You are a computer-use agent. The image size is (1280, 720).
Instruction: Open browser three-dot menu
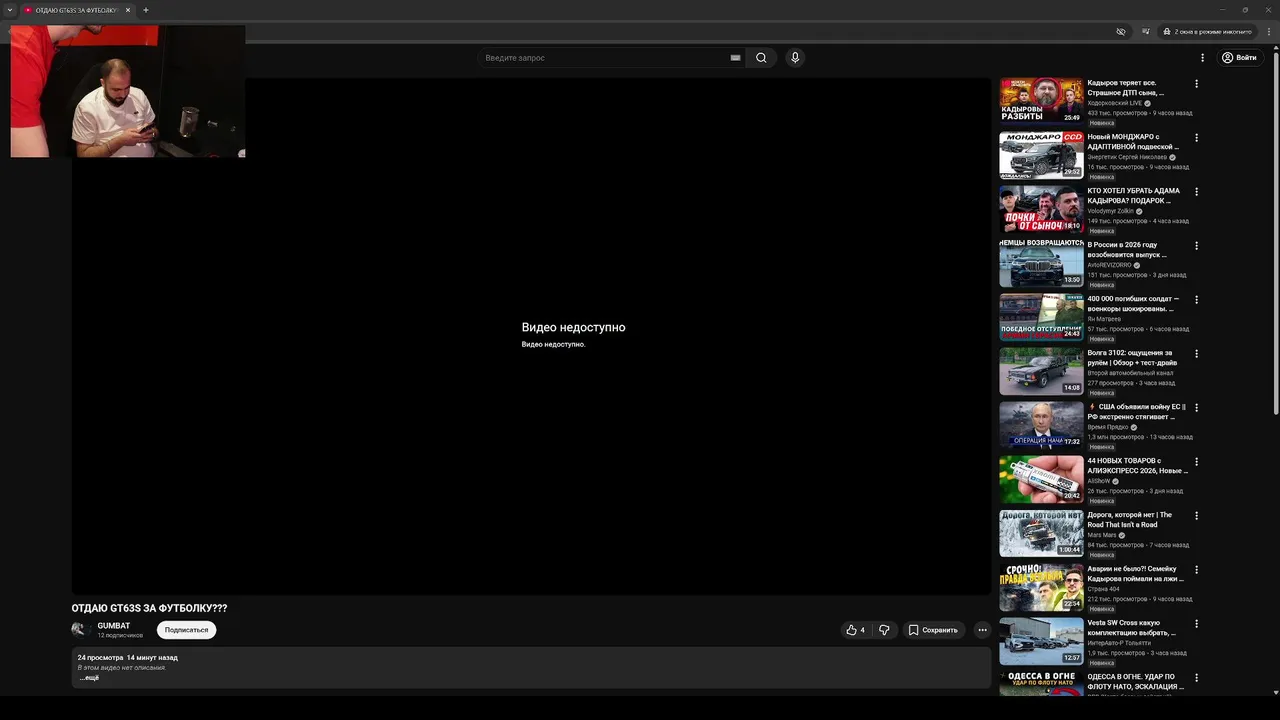[1269, 32]
